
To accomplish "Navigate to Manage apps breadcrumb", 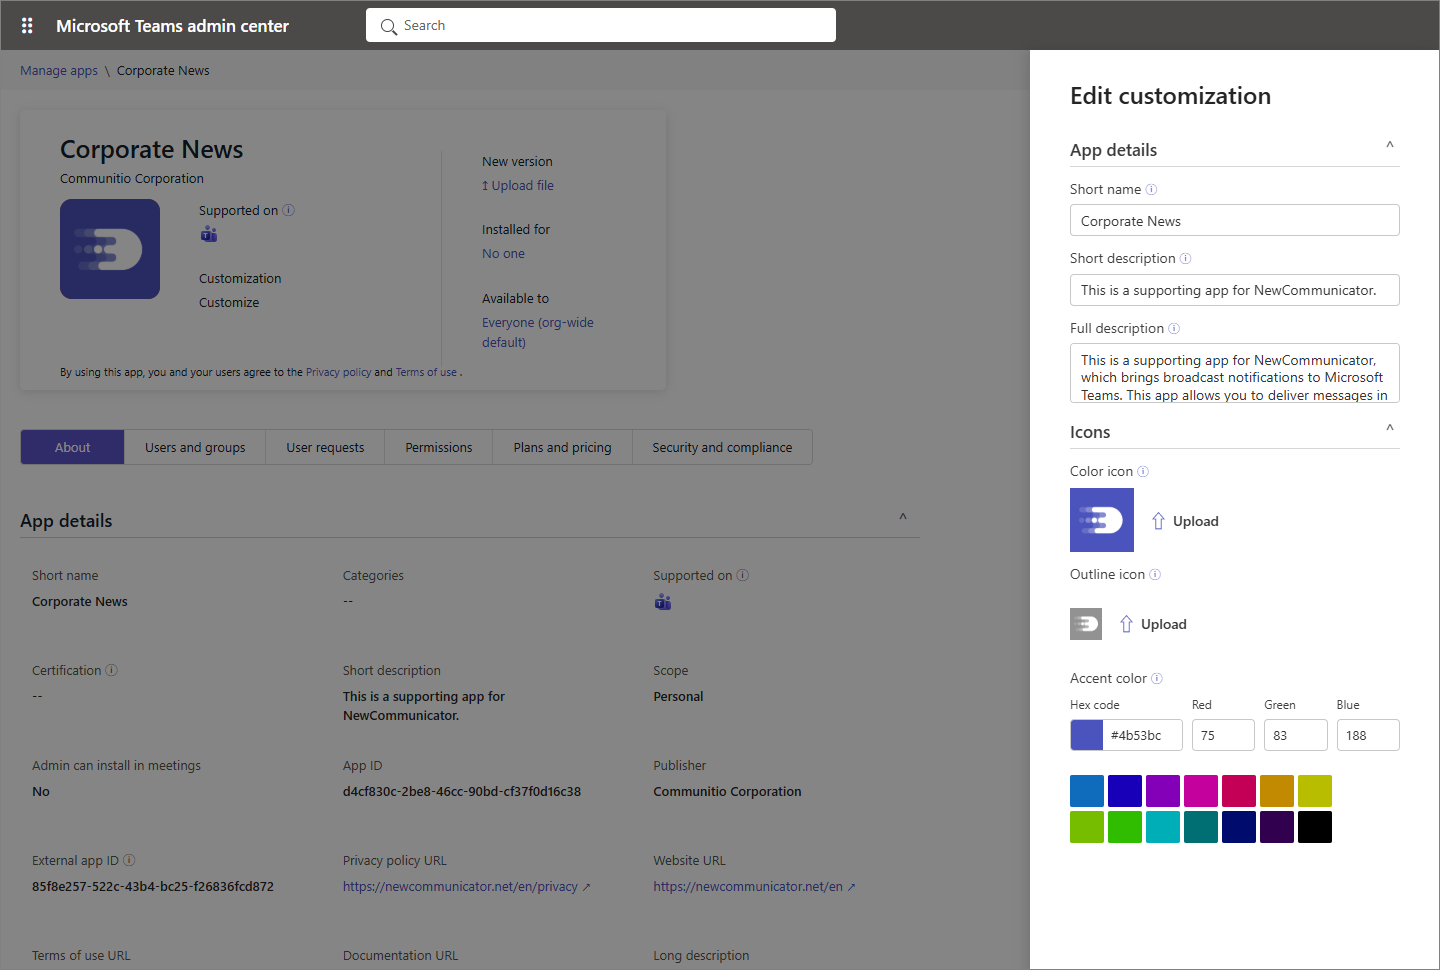I will coord(59,70).
